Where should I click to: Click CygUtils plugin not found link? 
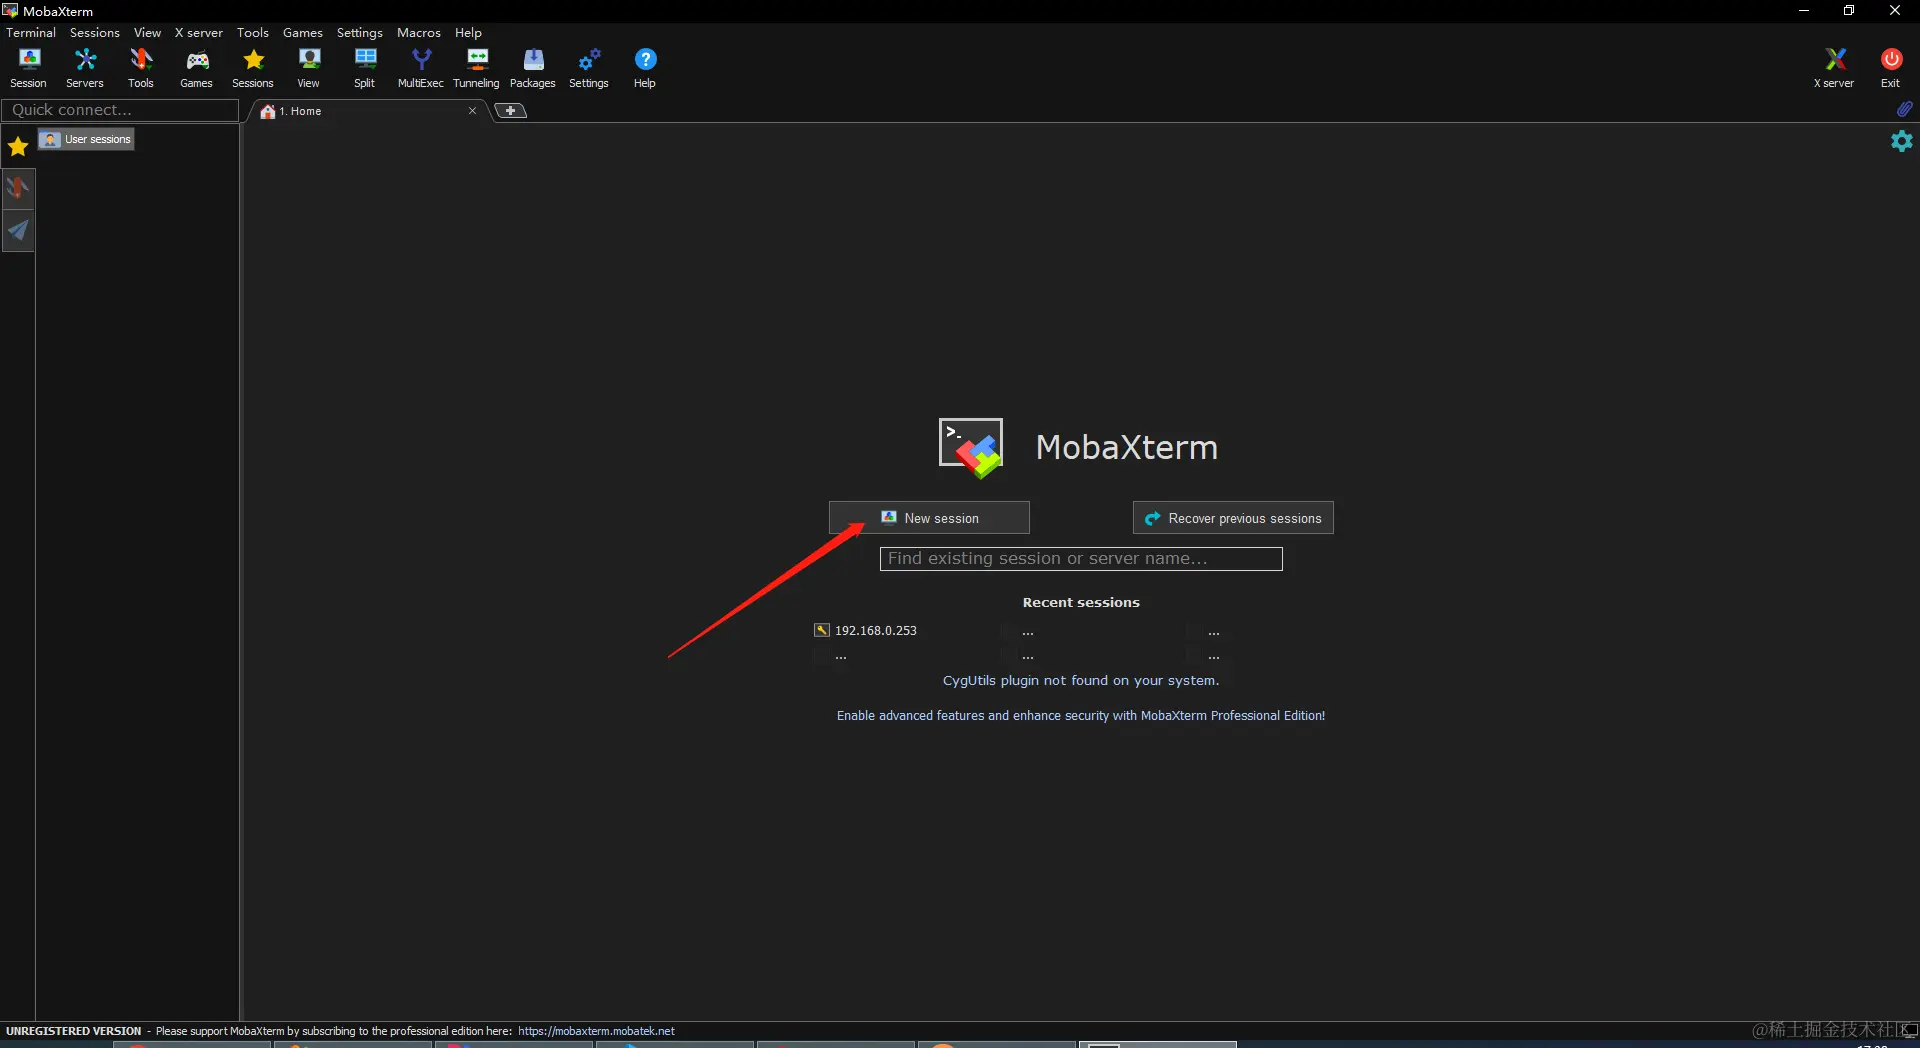(x=1081, y=681)
